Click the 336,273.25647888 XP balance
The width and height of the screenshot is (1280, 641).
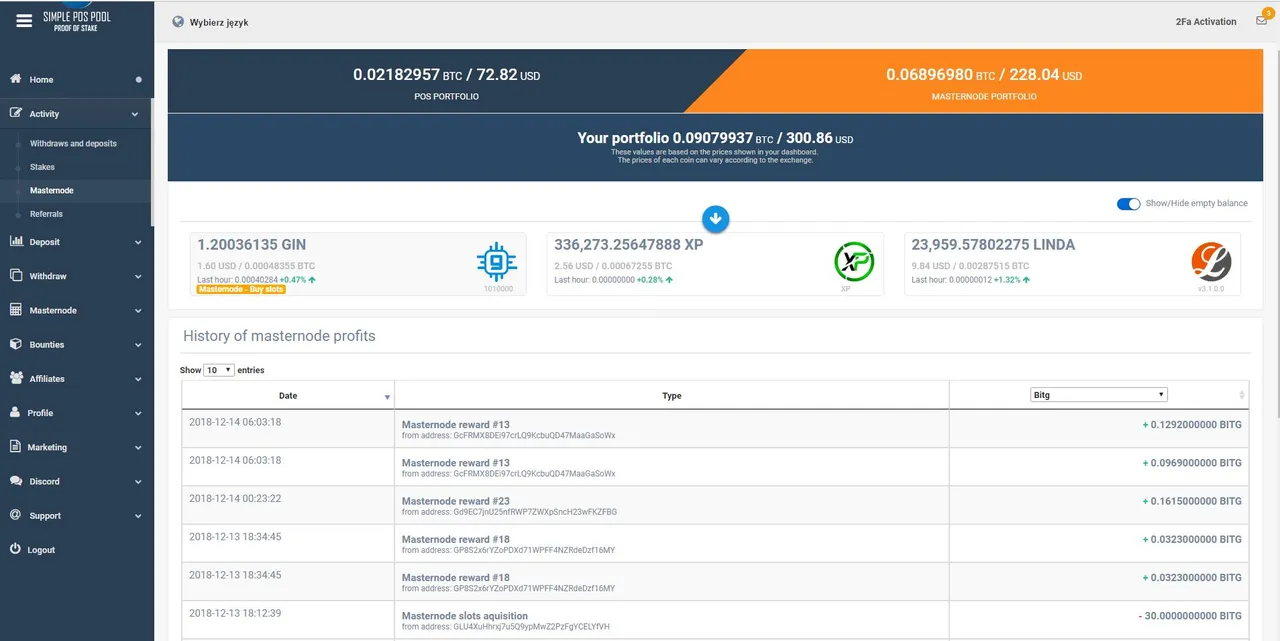(628, 245)
